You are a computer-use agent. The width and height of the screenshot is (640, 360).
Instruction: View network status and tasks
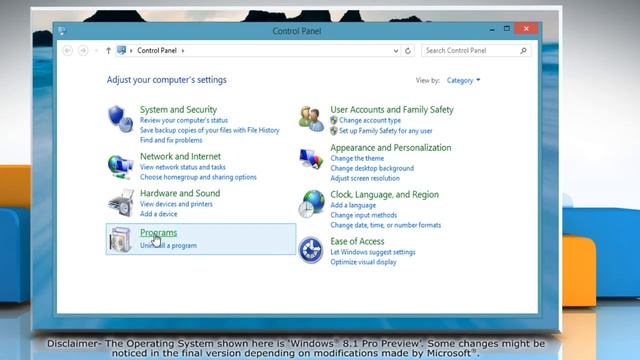click(182, 167)
